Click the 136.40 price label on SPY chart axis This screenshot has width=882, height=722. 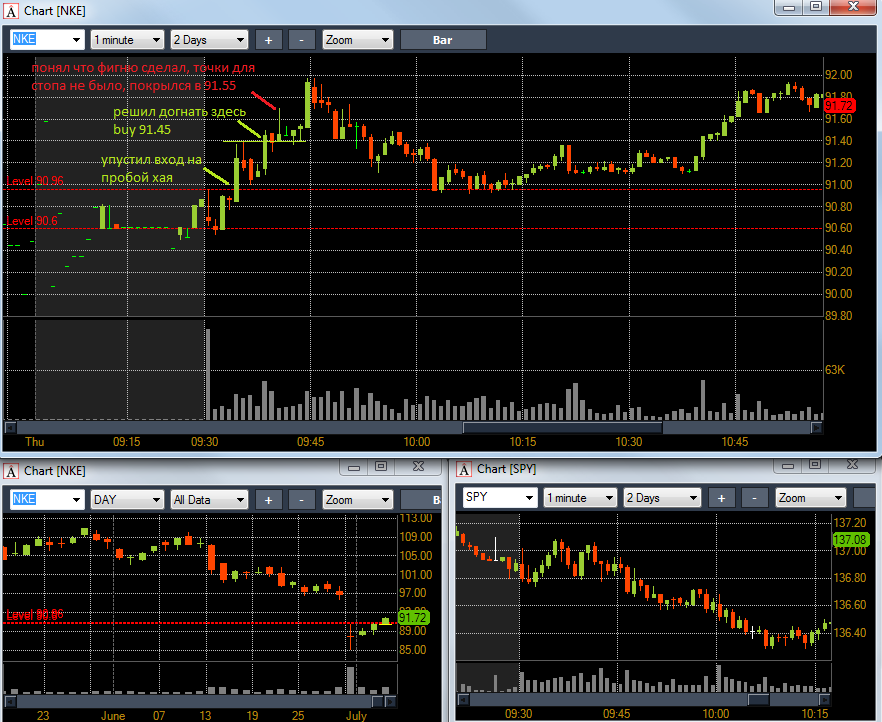(x=849, y=633)
